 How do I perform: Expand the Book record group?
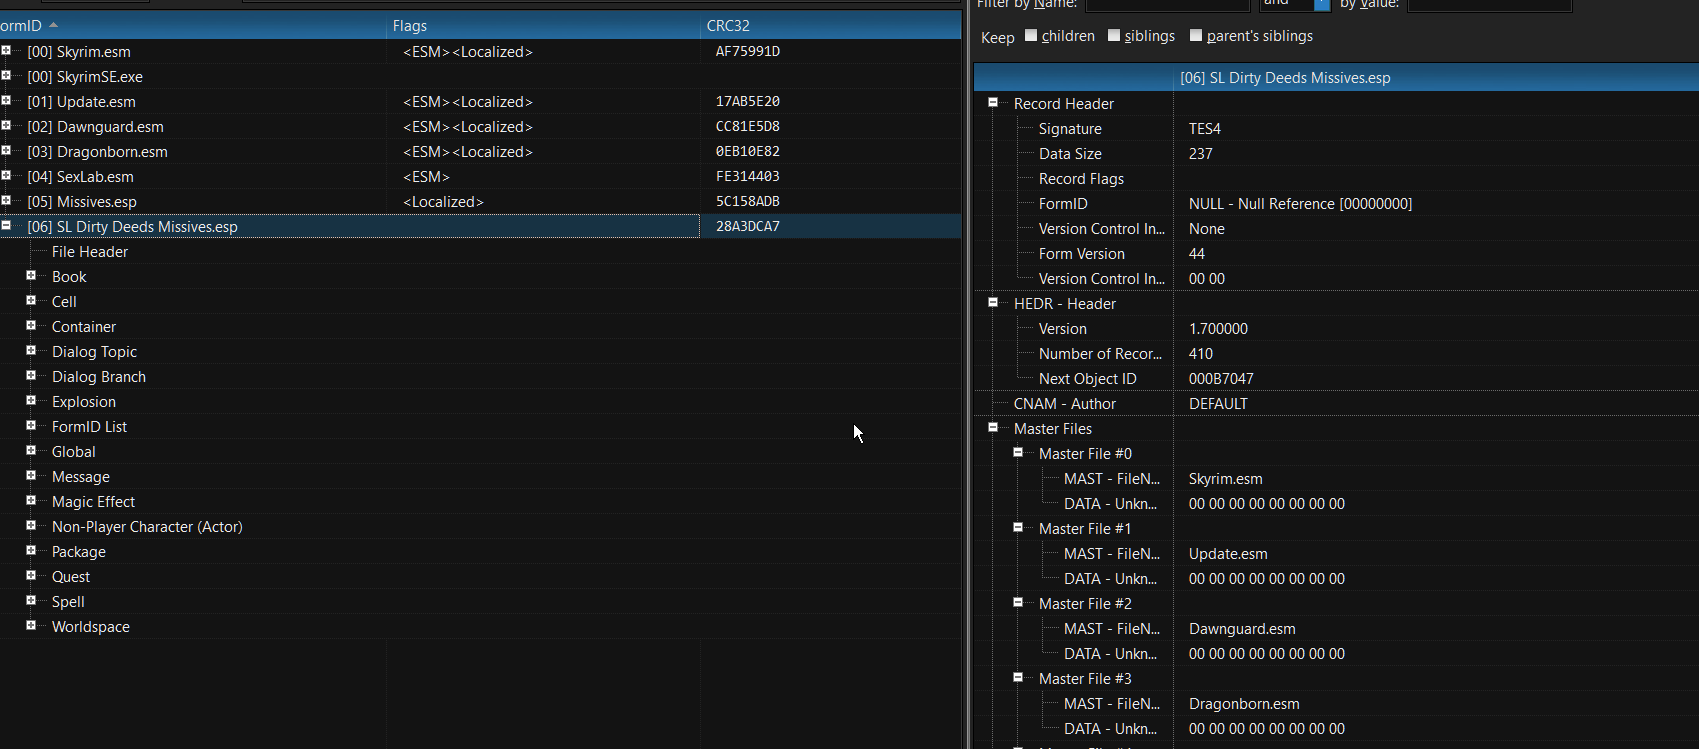[31, 276]
